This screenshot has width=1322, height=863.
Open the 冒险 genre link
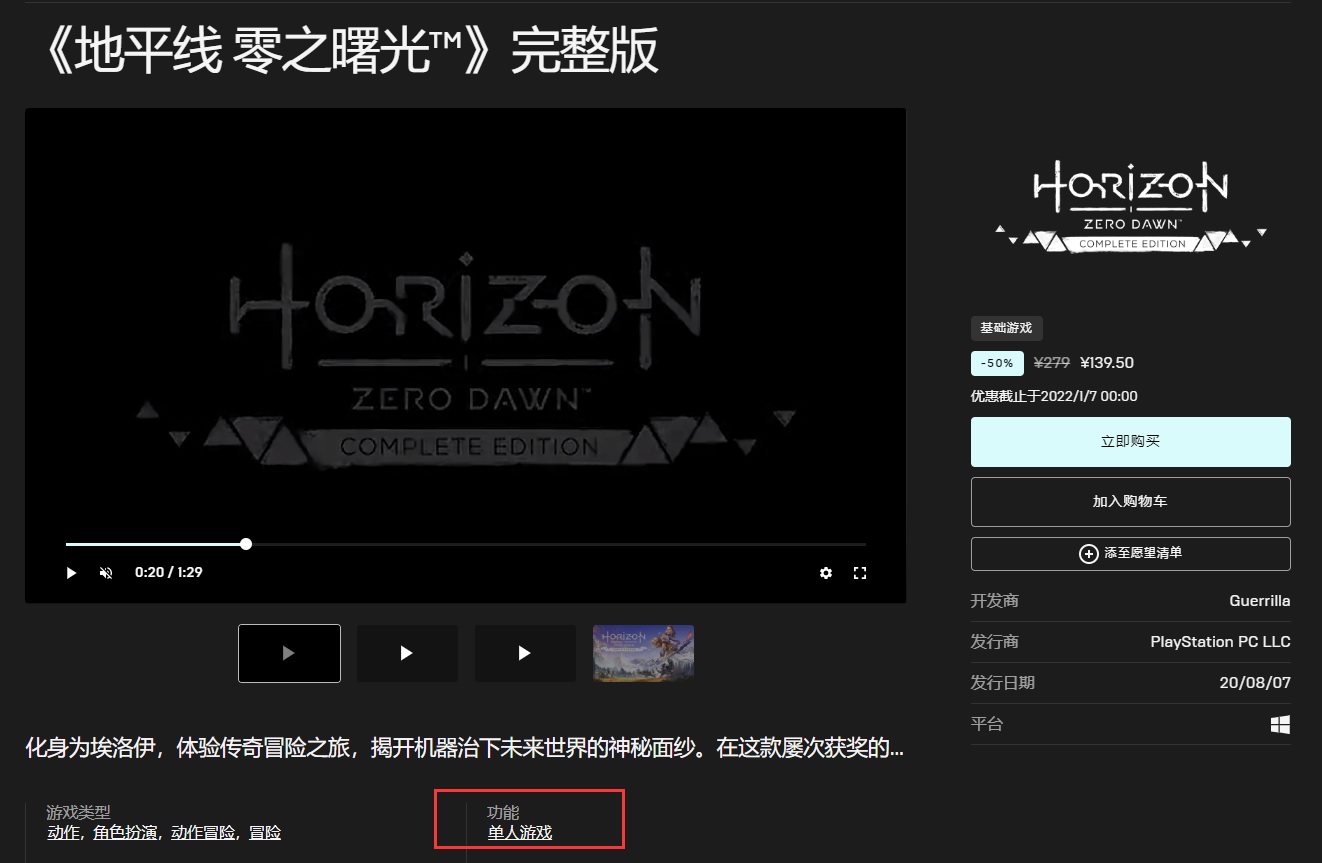(x=265, y=832)
